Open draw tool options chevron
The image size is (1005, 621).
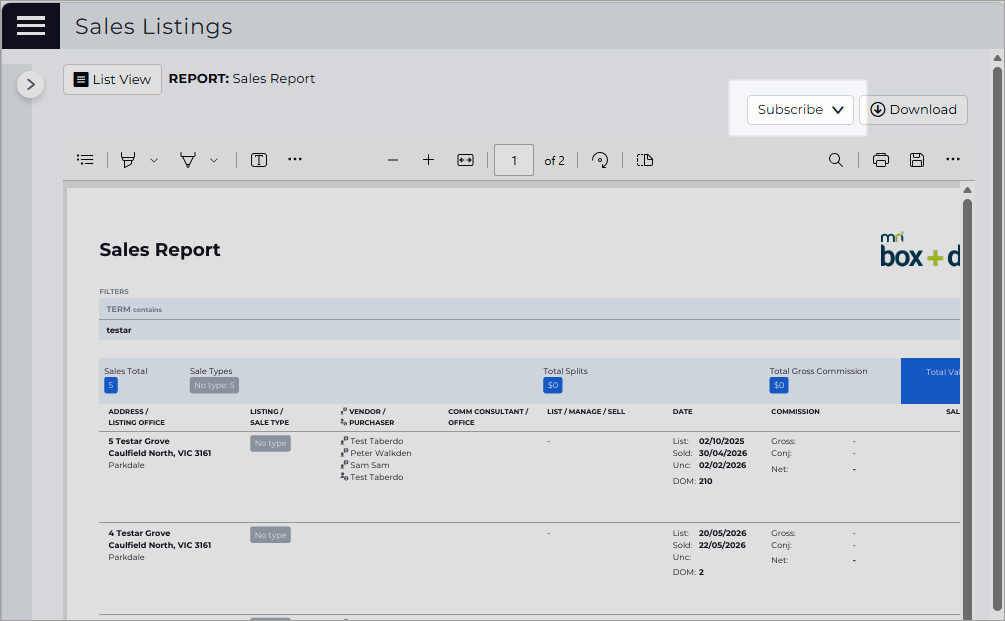point(214,160)
